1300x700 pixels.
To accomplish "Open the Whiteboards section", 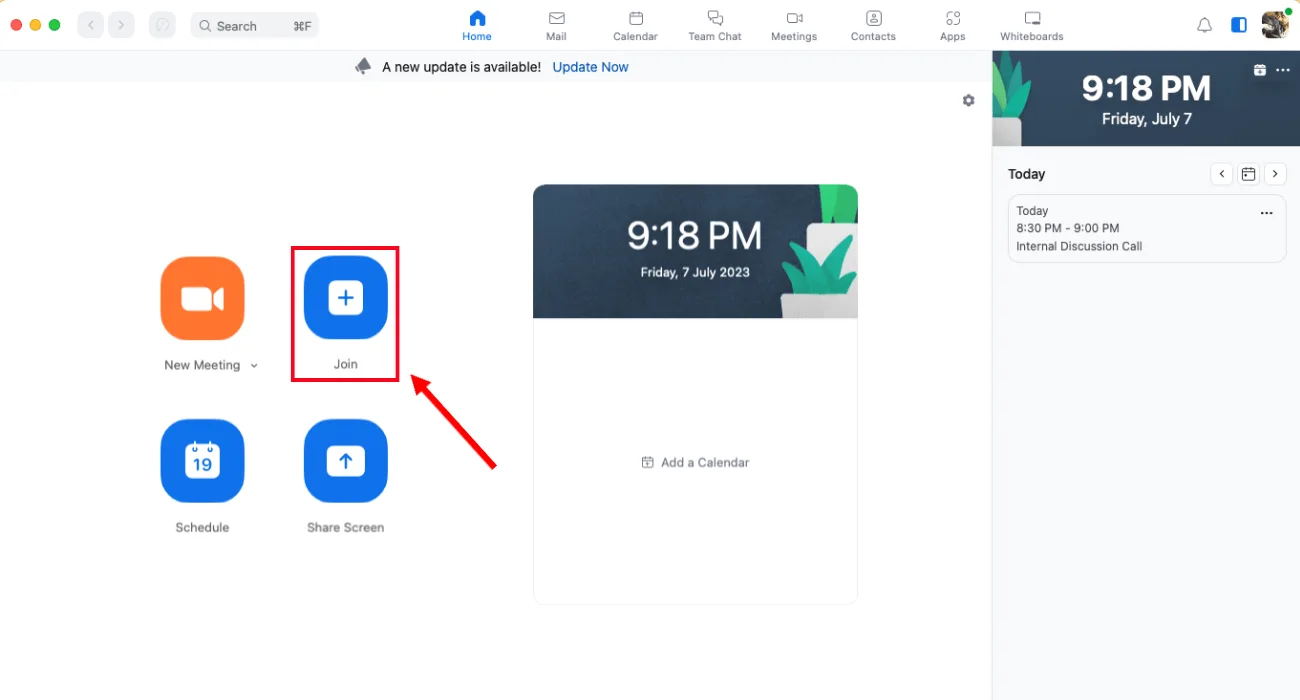I will tap(1030, 25).
